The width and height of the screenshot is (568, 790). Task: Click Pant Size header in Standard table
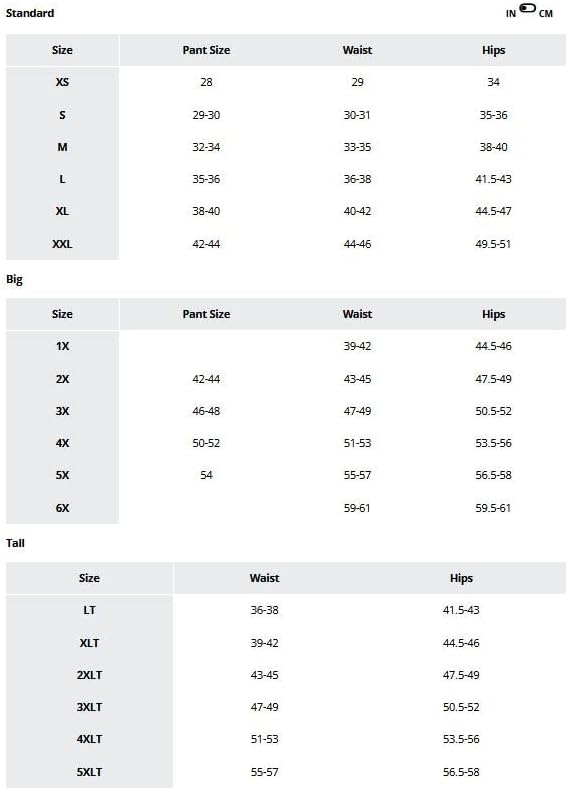tap(206, 50)
